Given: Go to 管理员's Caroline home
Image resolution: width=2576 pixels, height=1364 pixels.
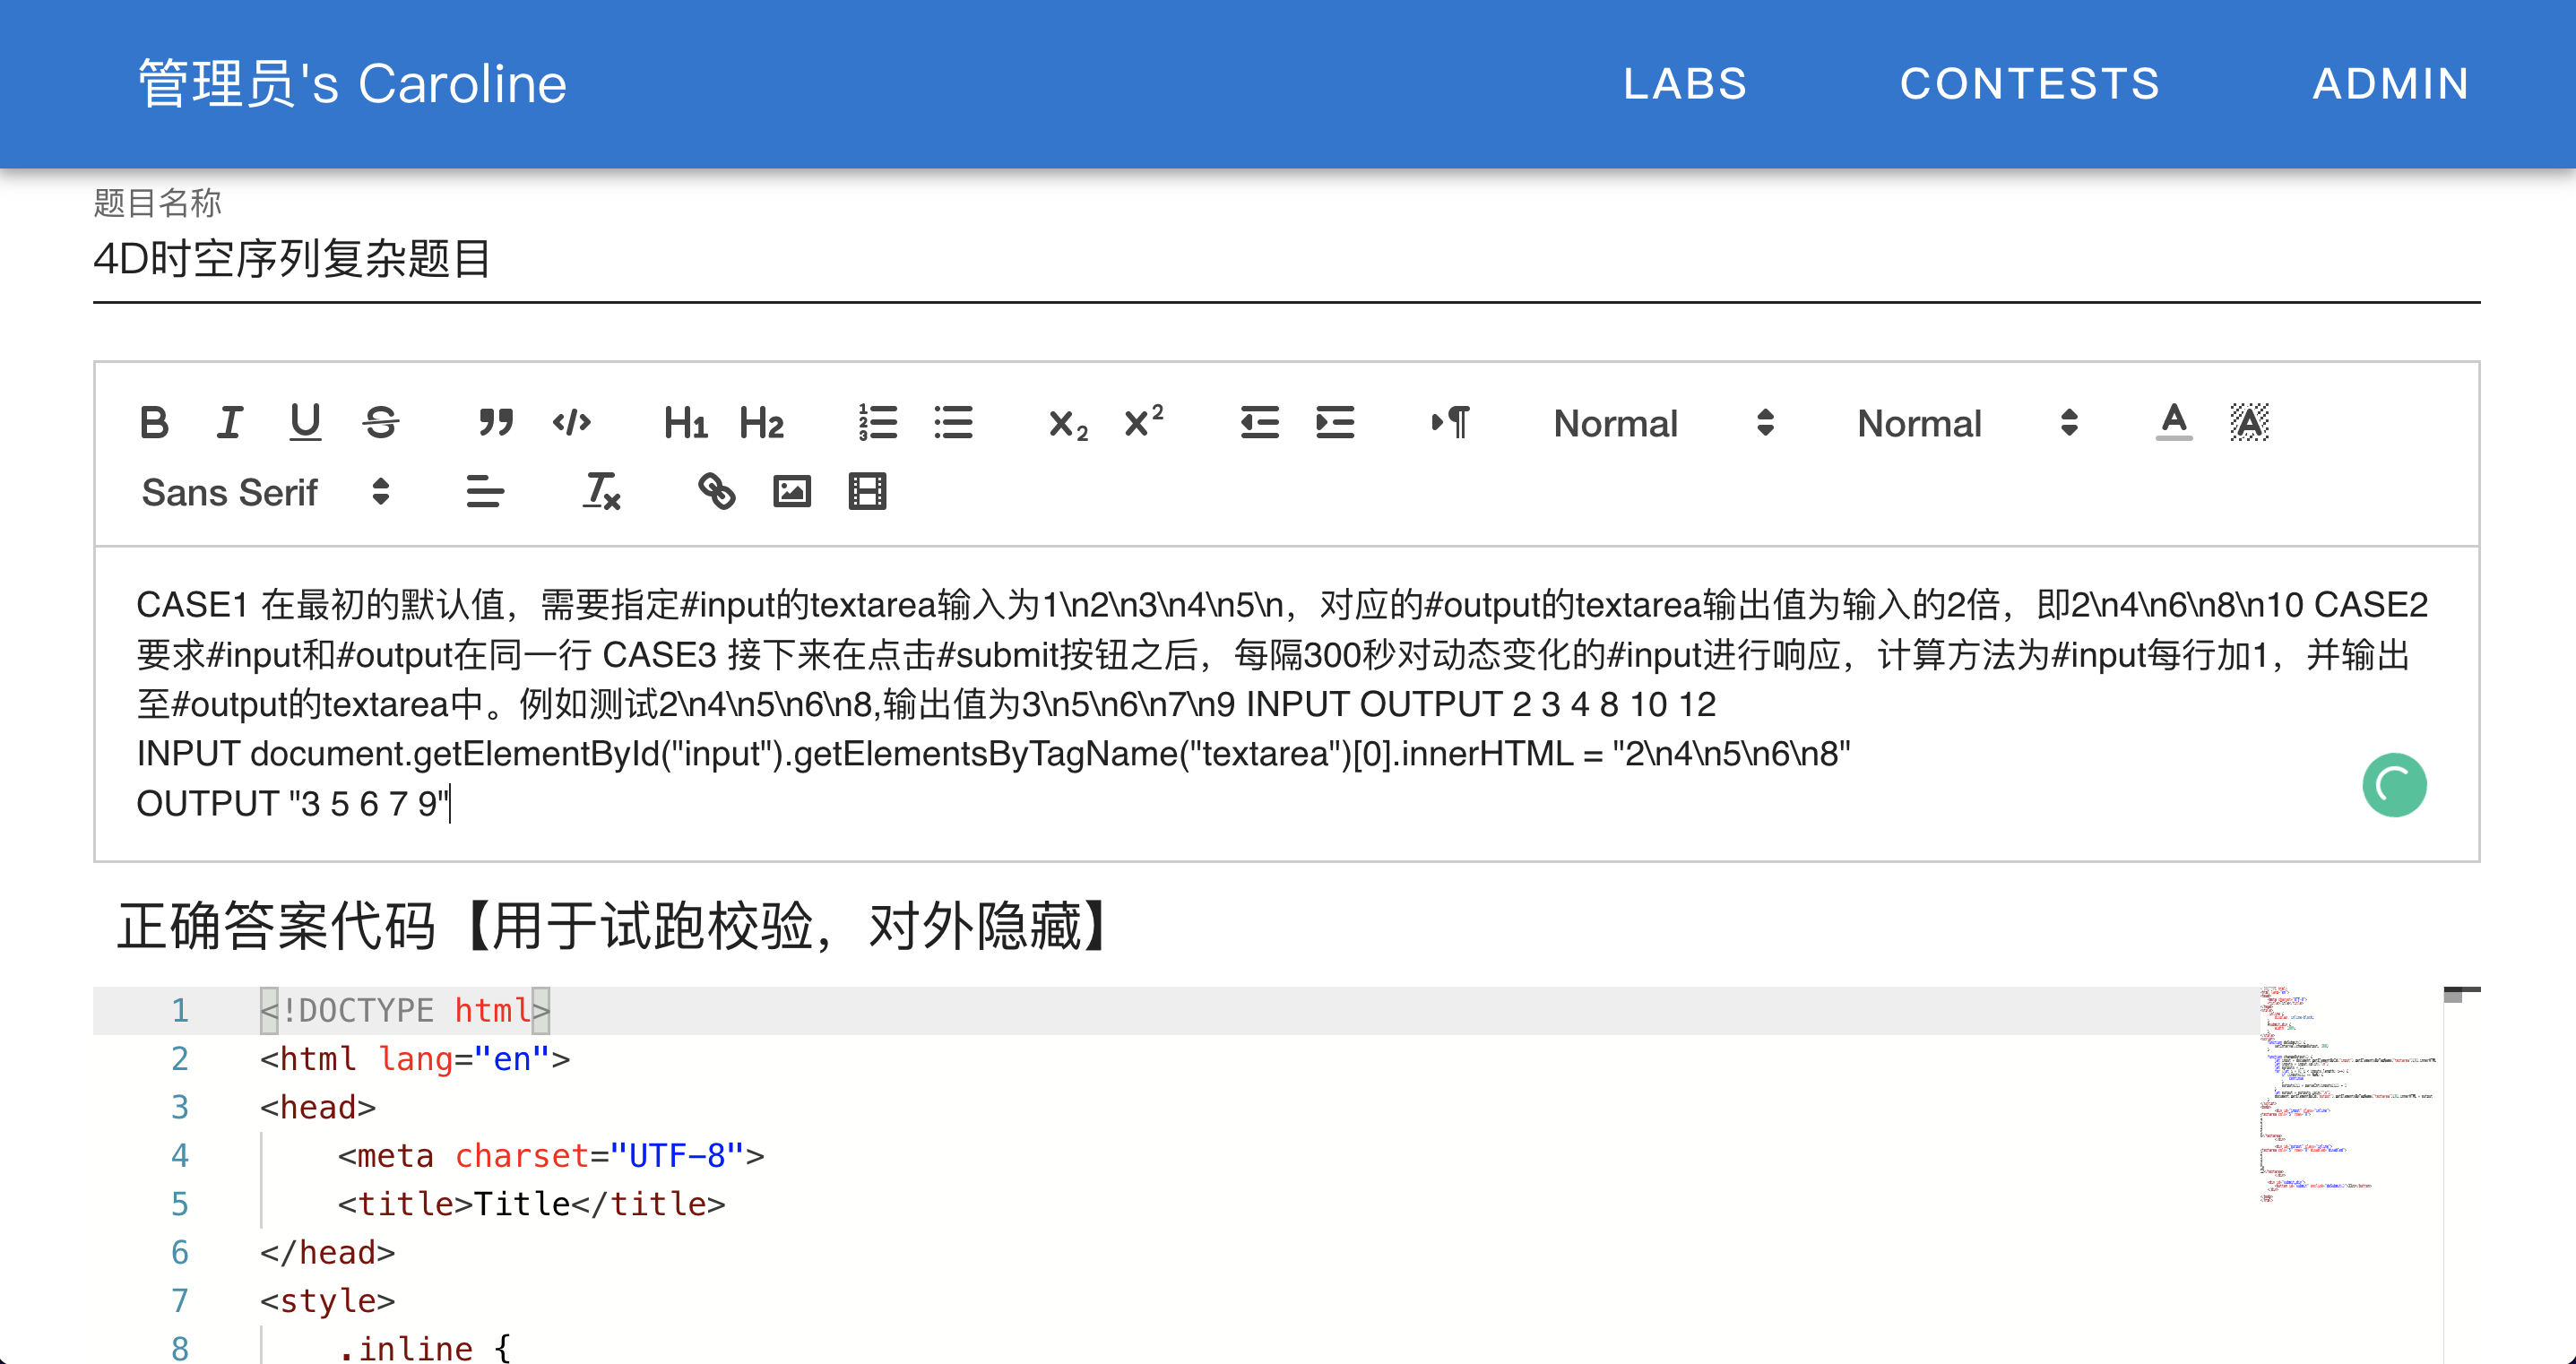Looking at the screenshot, I should tap(352, 84).
